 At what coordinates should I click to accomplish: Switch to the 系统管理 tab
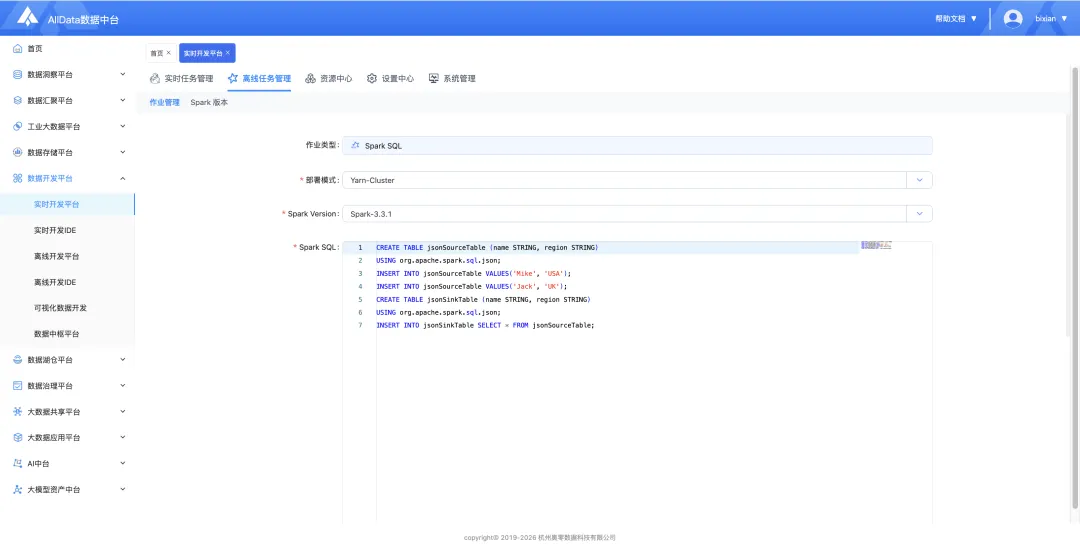[452, 79]
